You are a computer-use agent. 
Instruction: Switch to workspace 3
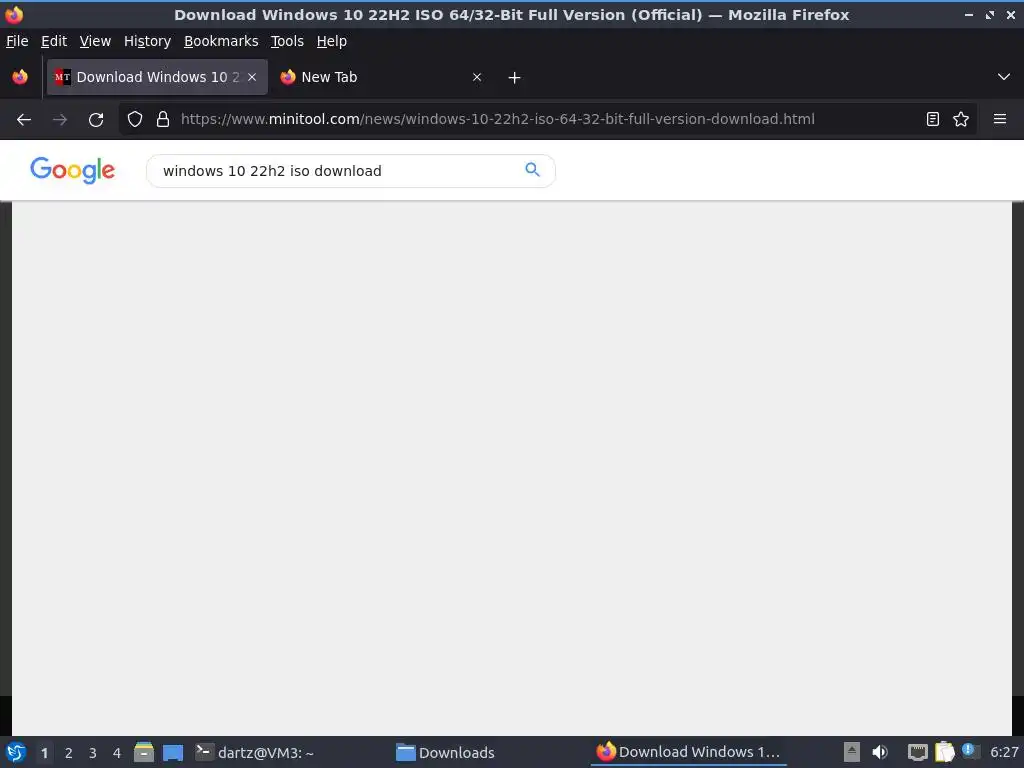[93, 753]
